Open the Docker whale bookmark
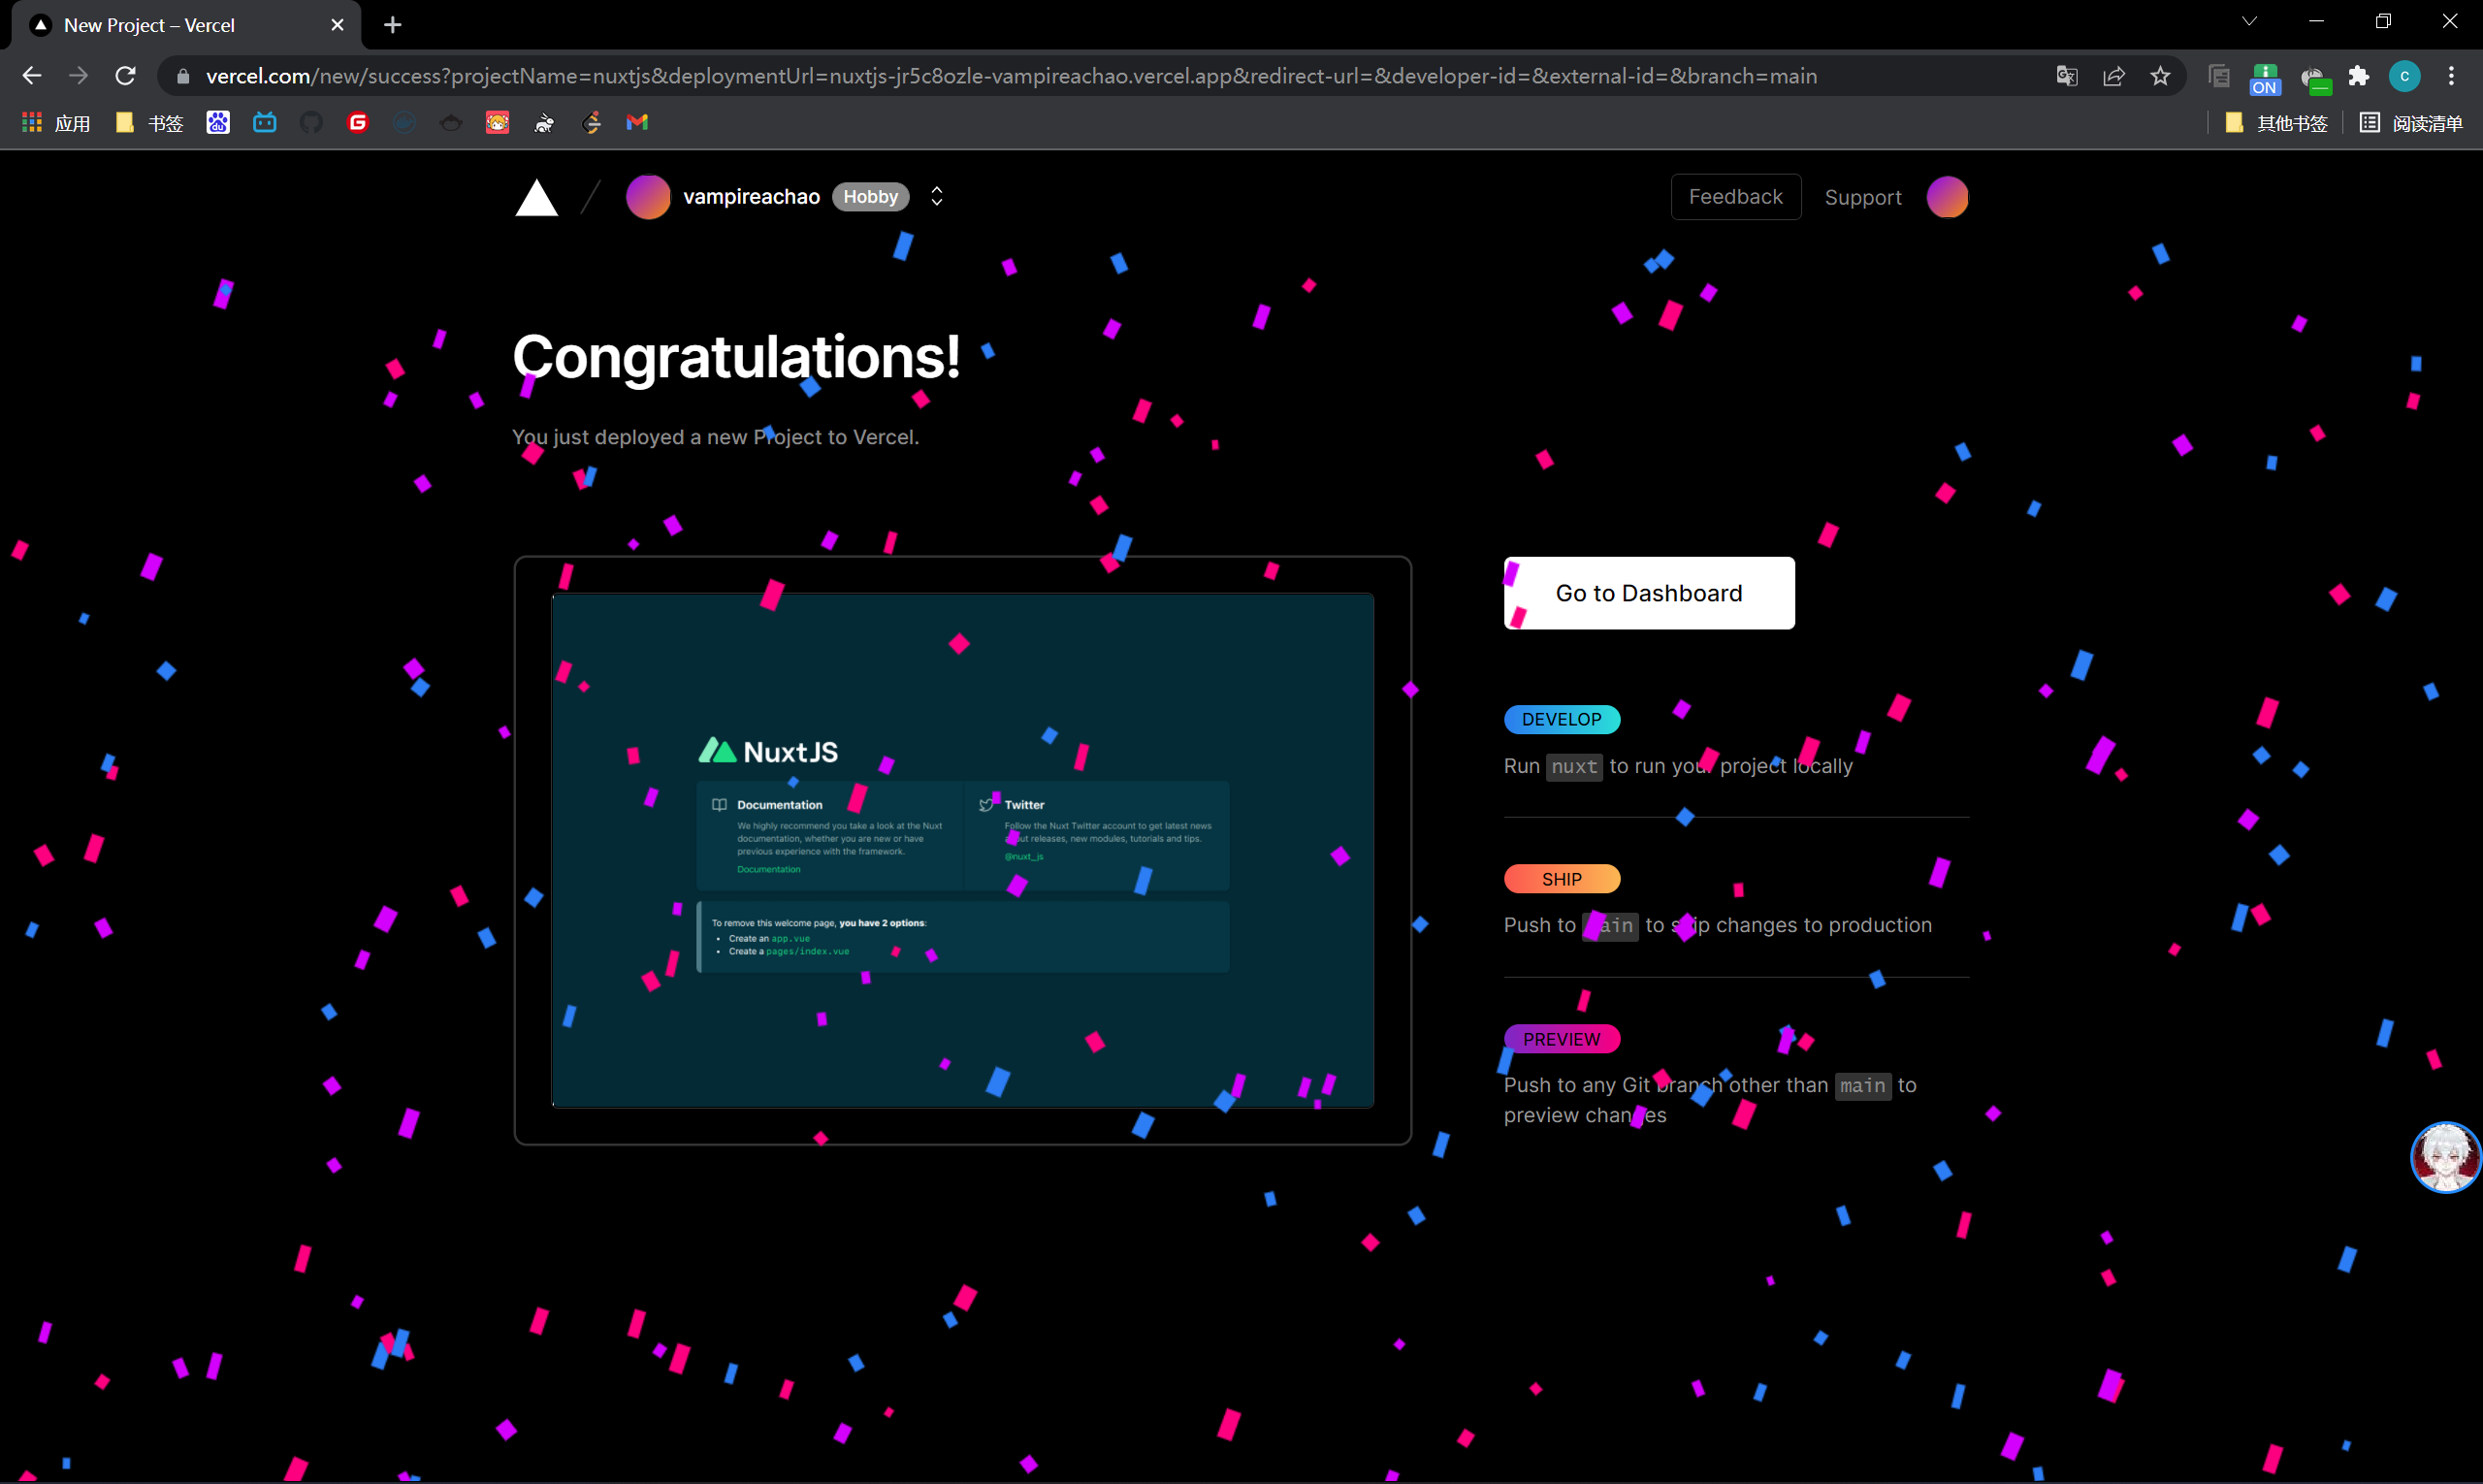Image resolution: width=2483 pixels, height=1484 pixels. (x=404, y=123)
